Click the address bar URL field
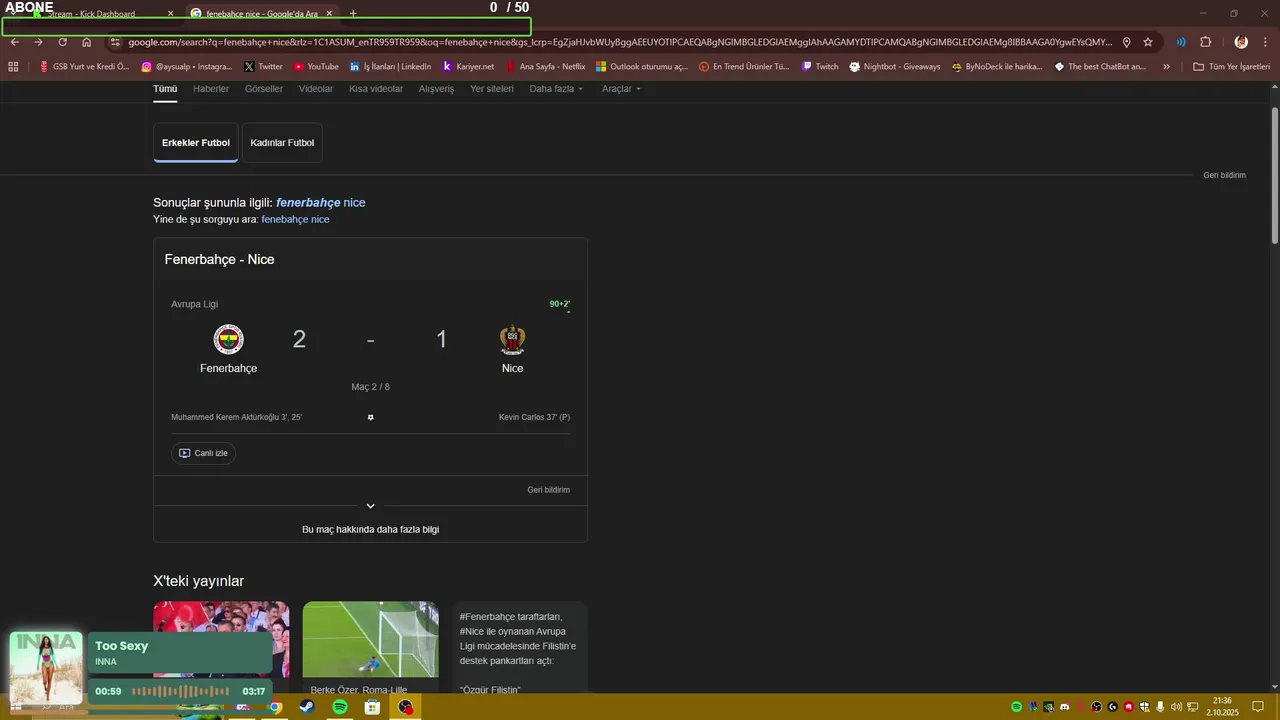1280x720 pixels. (x=618, y=42)
